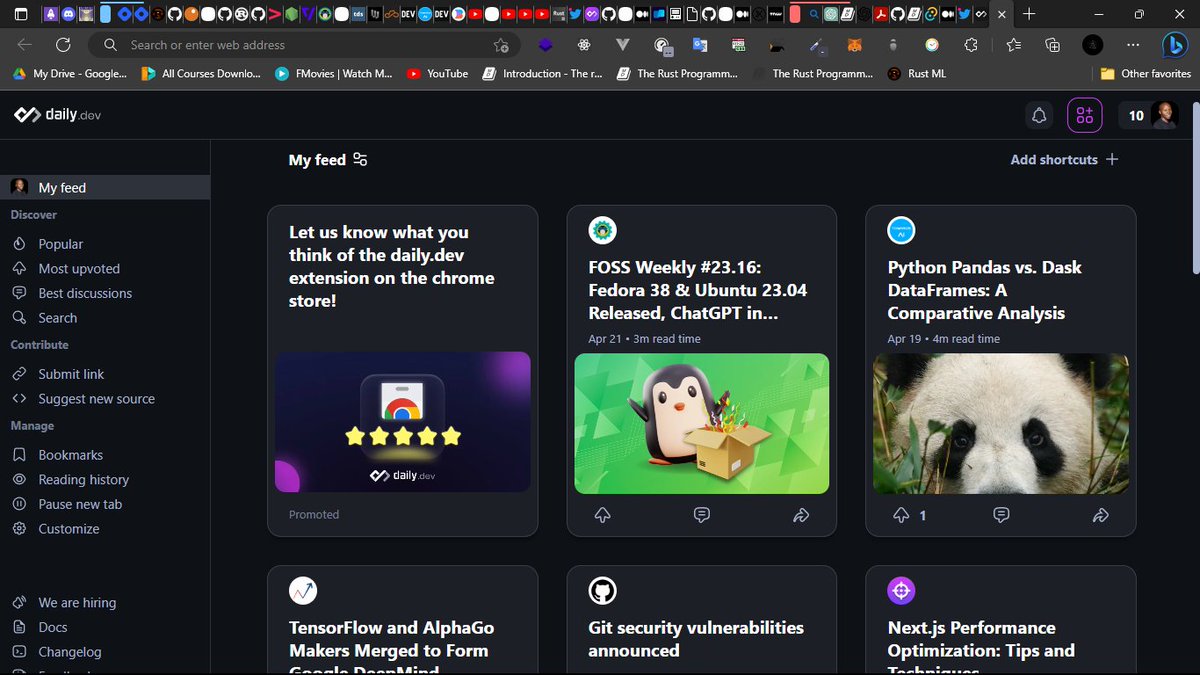Image resolution: width=1200 pixels, height=675 pixels.
Task: Open TensorFlow and AlphaGo Makers article
Action: coord(391,646)
